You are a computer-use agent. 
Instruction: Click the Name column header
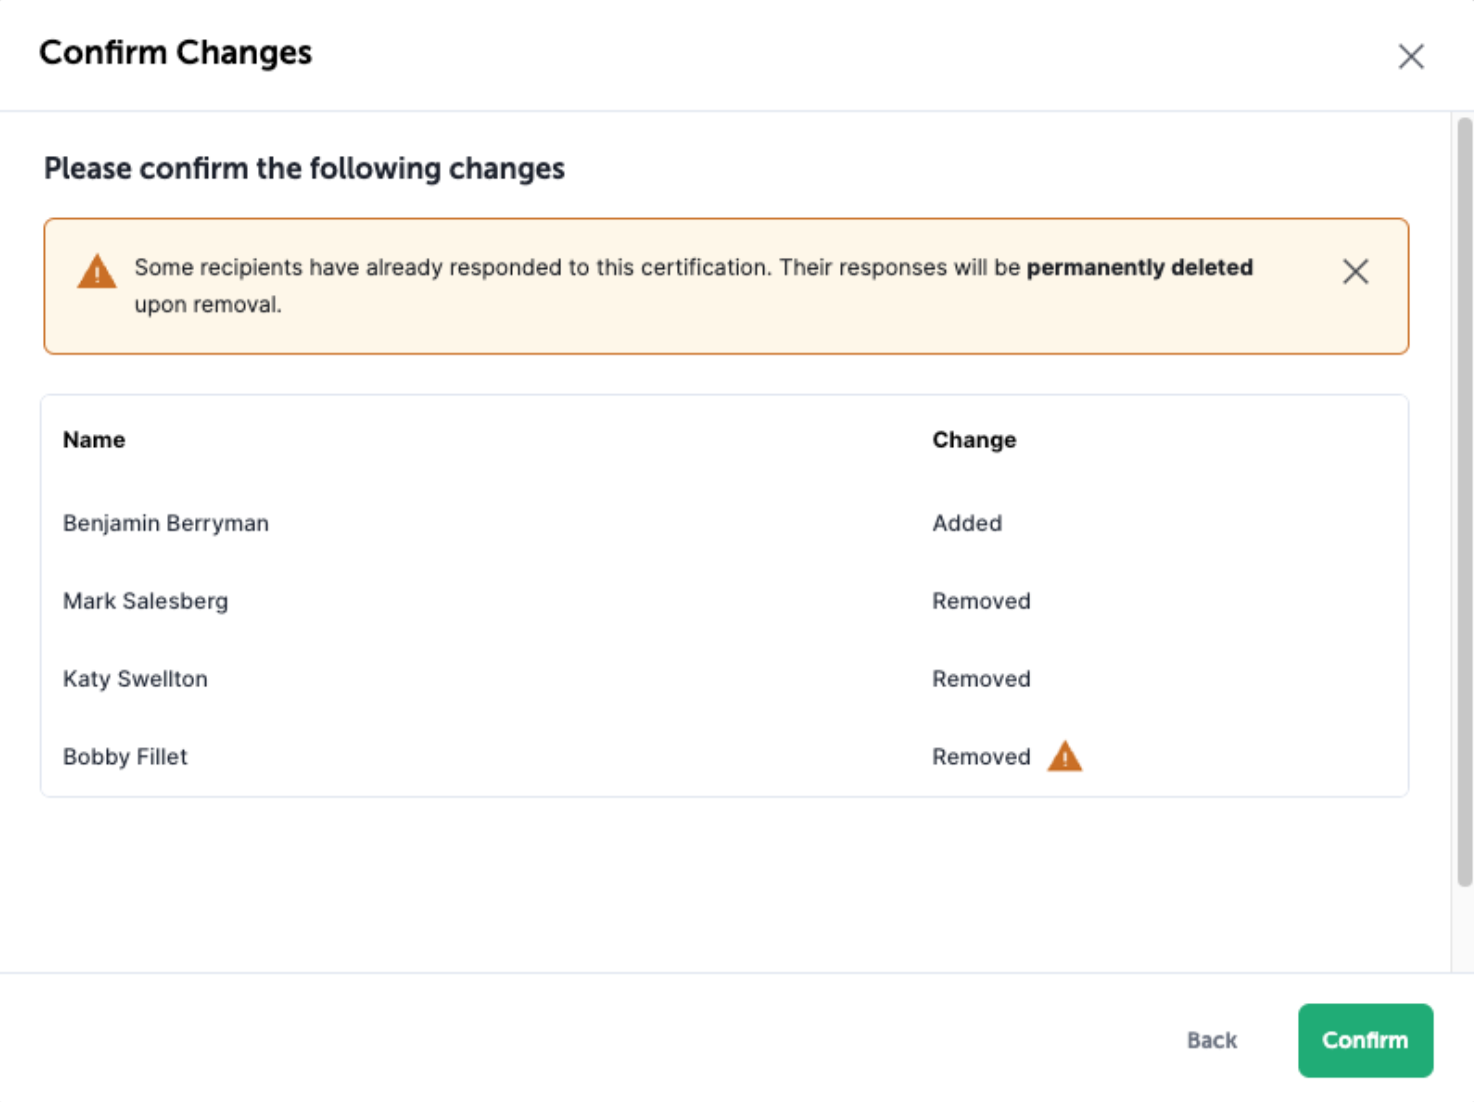tap(94, 440)
